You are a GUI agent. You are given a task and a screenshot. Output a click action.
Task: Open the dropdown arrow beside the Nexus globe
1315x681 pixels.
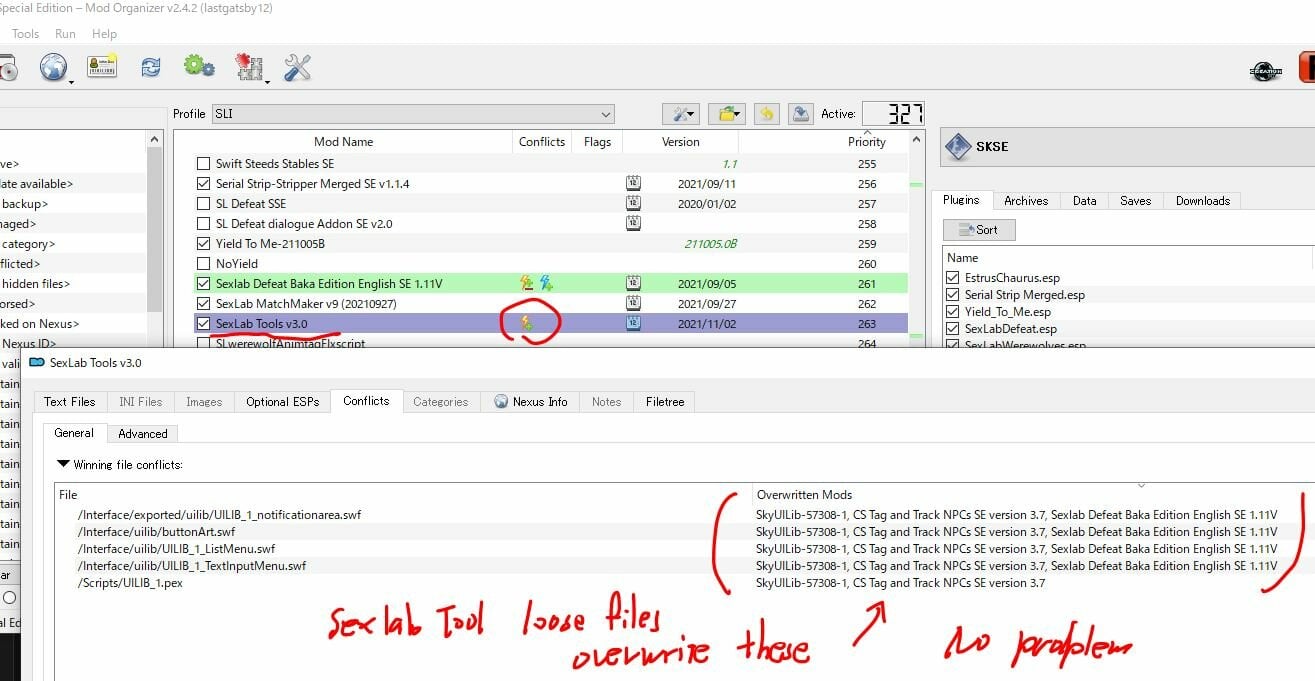(x=72, y=82)
